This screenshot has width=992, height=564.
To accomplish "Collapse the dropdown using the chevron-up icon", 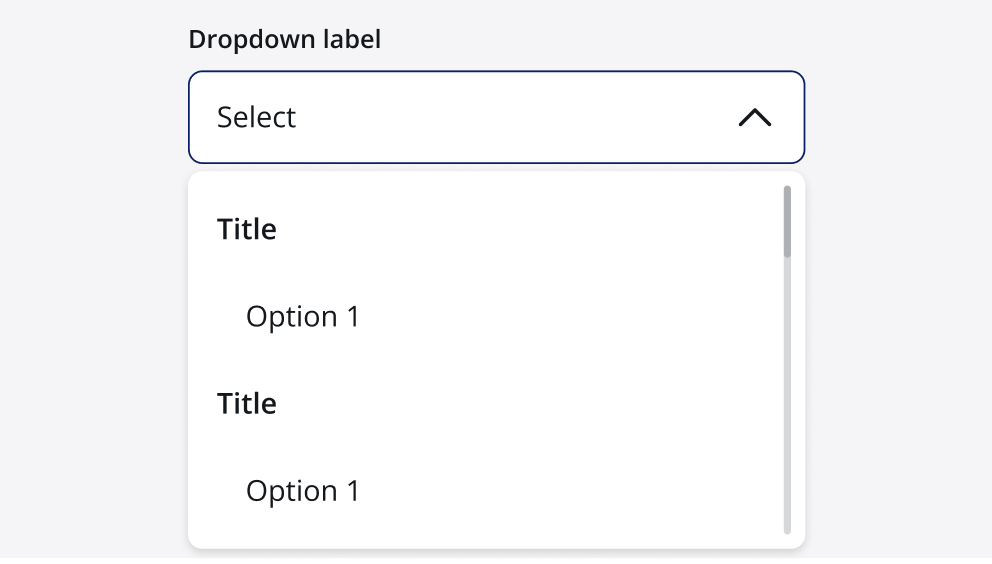I will click(x=755, y=118).
